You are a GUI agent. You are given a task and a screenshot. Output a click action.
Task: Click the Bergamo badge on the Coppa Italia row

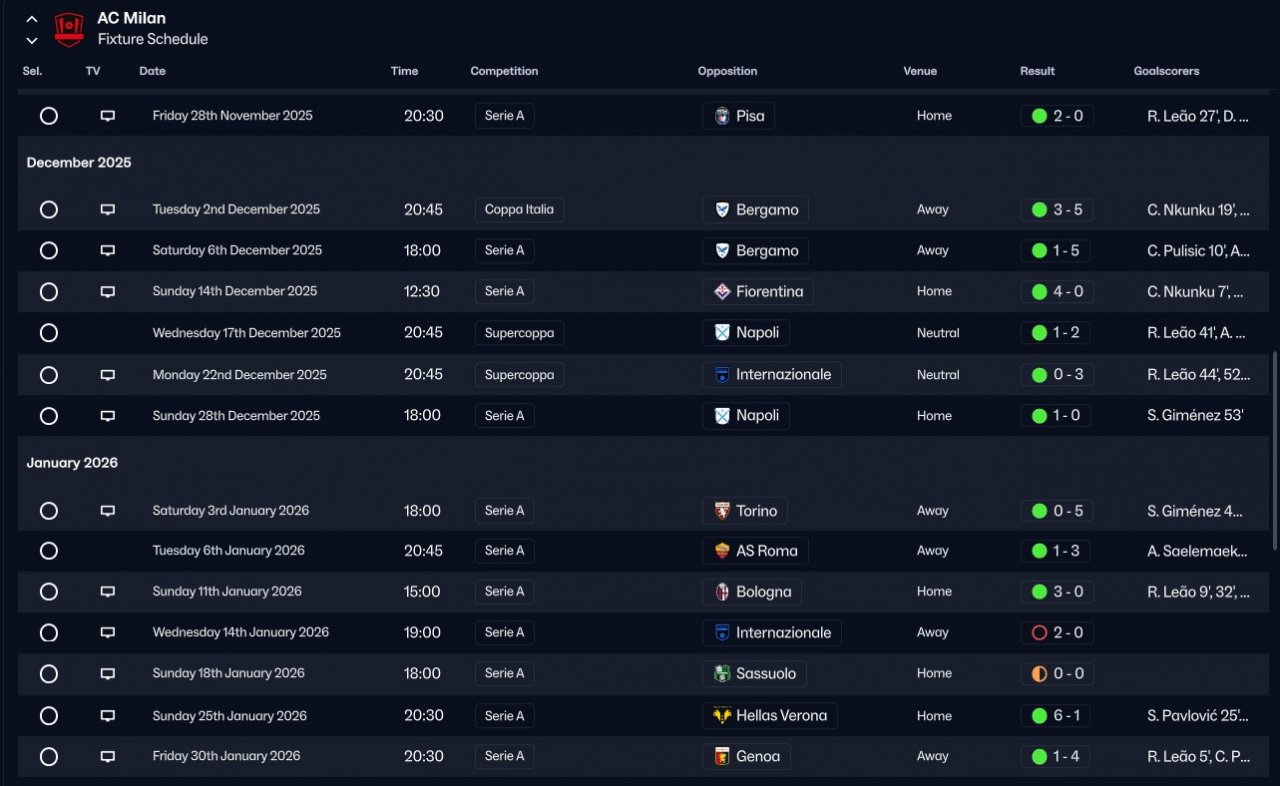point(722,210)
